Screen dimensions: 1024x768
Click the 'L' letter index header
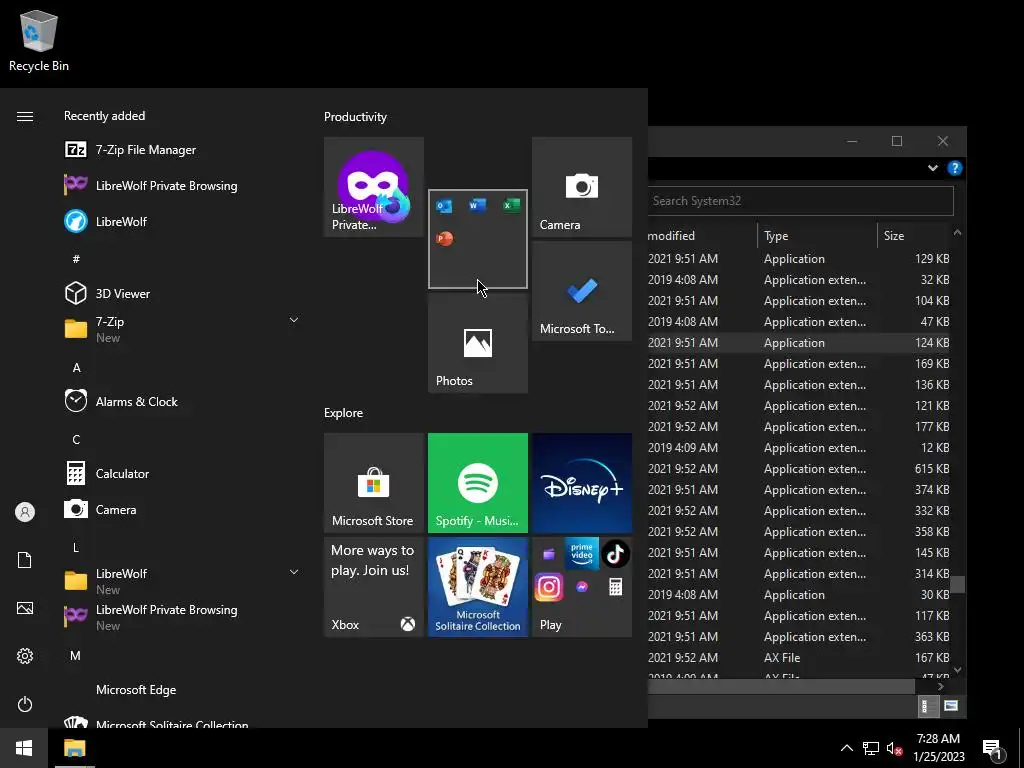coord(76,547)
